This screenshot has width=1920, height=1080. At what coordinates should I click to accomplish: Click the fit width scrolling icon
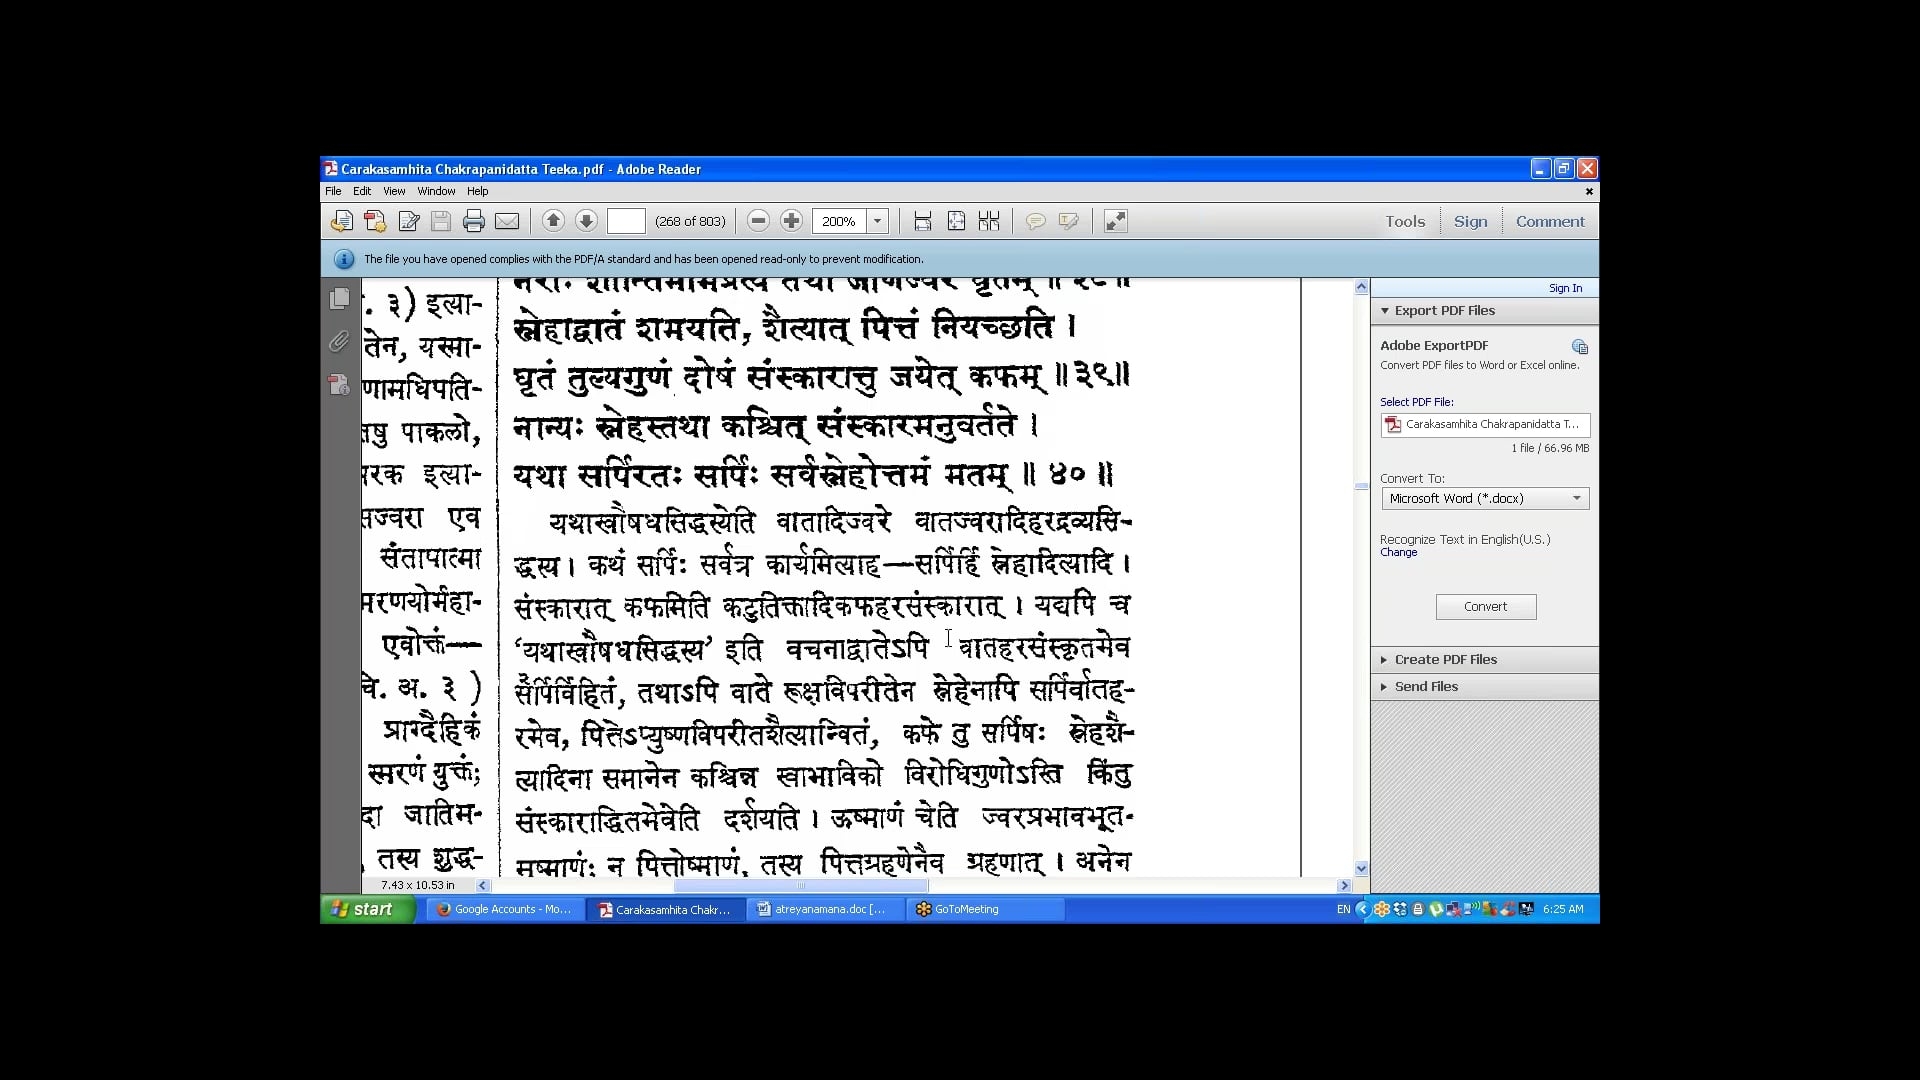point(923,221)
